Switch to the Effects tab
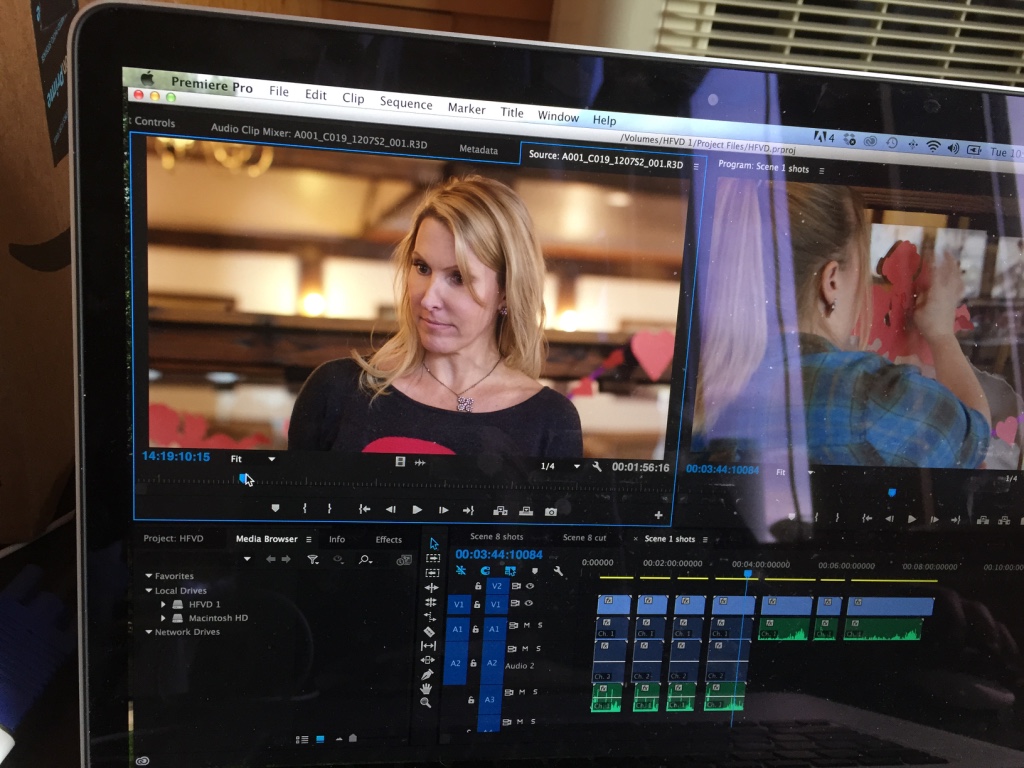1024x768 pixels. click(x=389, y=539)
